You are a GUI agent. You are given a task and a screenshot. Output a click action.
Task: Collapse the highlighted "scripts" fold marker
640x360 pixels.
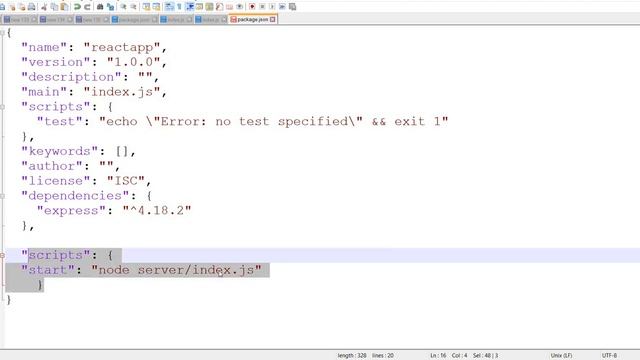(2, 256)
